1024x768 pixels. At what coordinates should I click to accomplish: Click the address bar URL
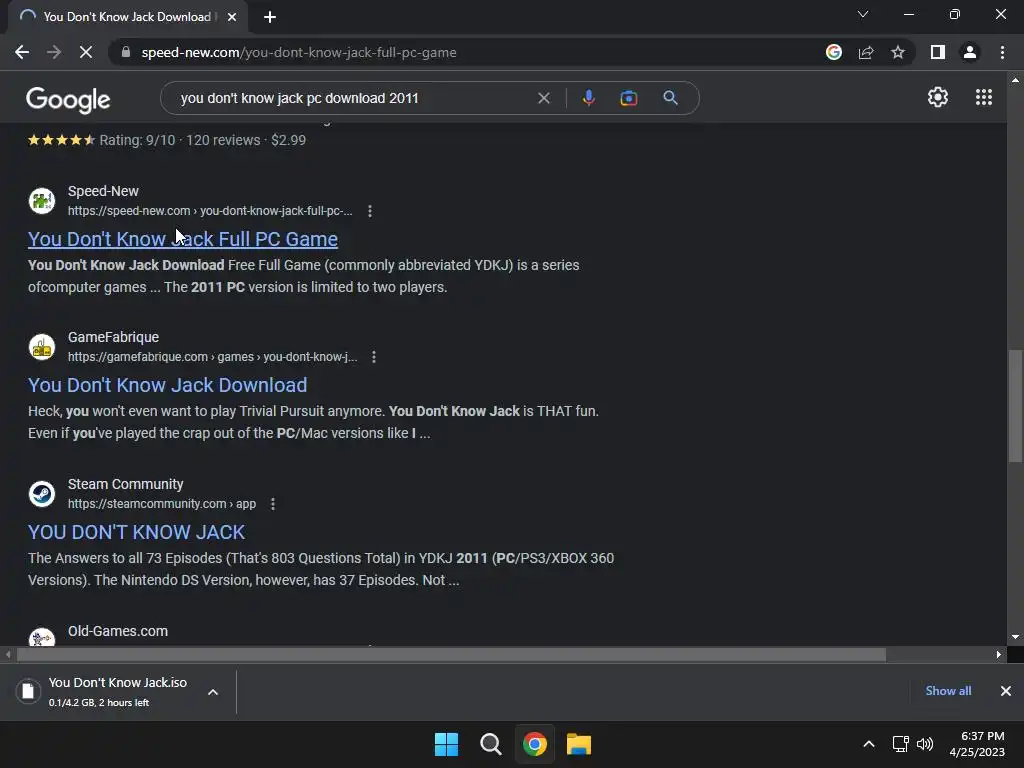pyautogui.click(x=299, y=52)
